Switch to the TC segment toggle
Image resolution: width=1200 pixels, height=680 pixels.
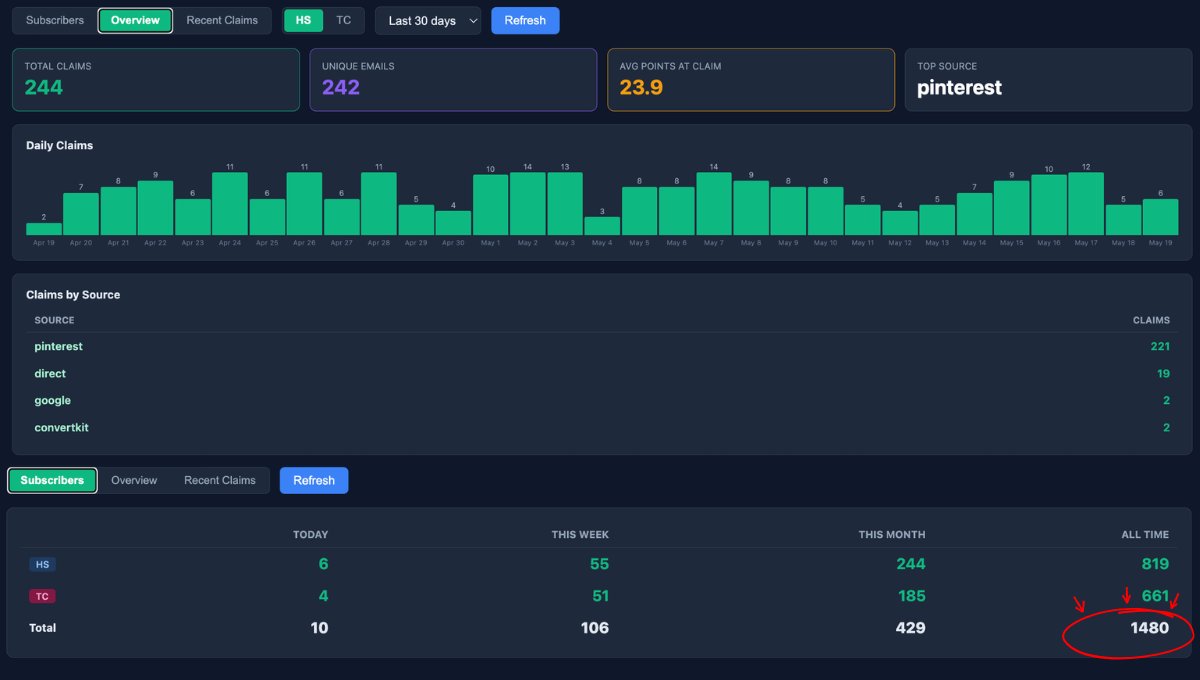click(343, 20)
